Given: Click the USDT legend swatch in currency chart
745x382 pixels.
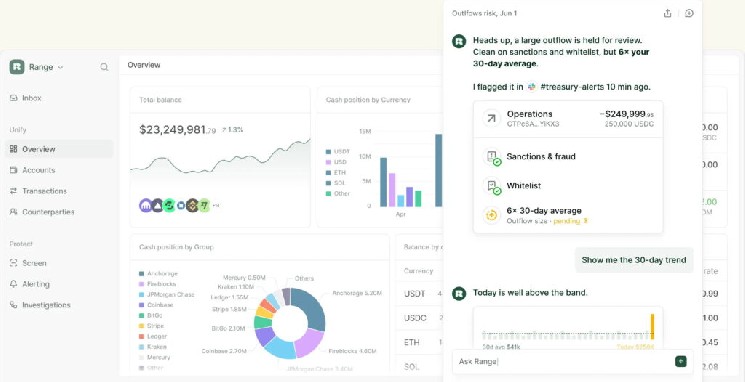Looking at the screenshot, I should [328, 152].
